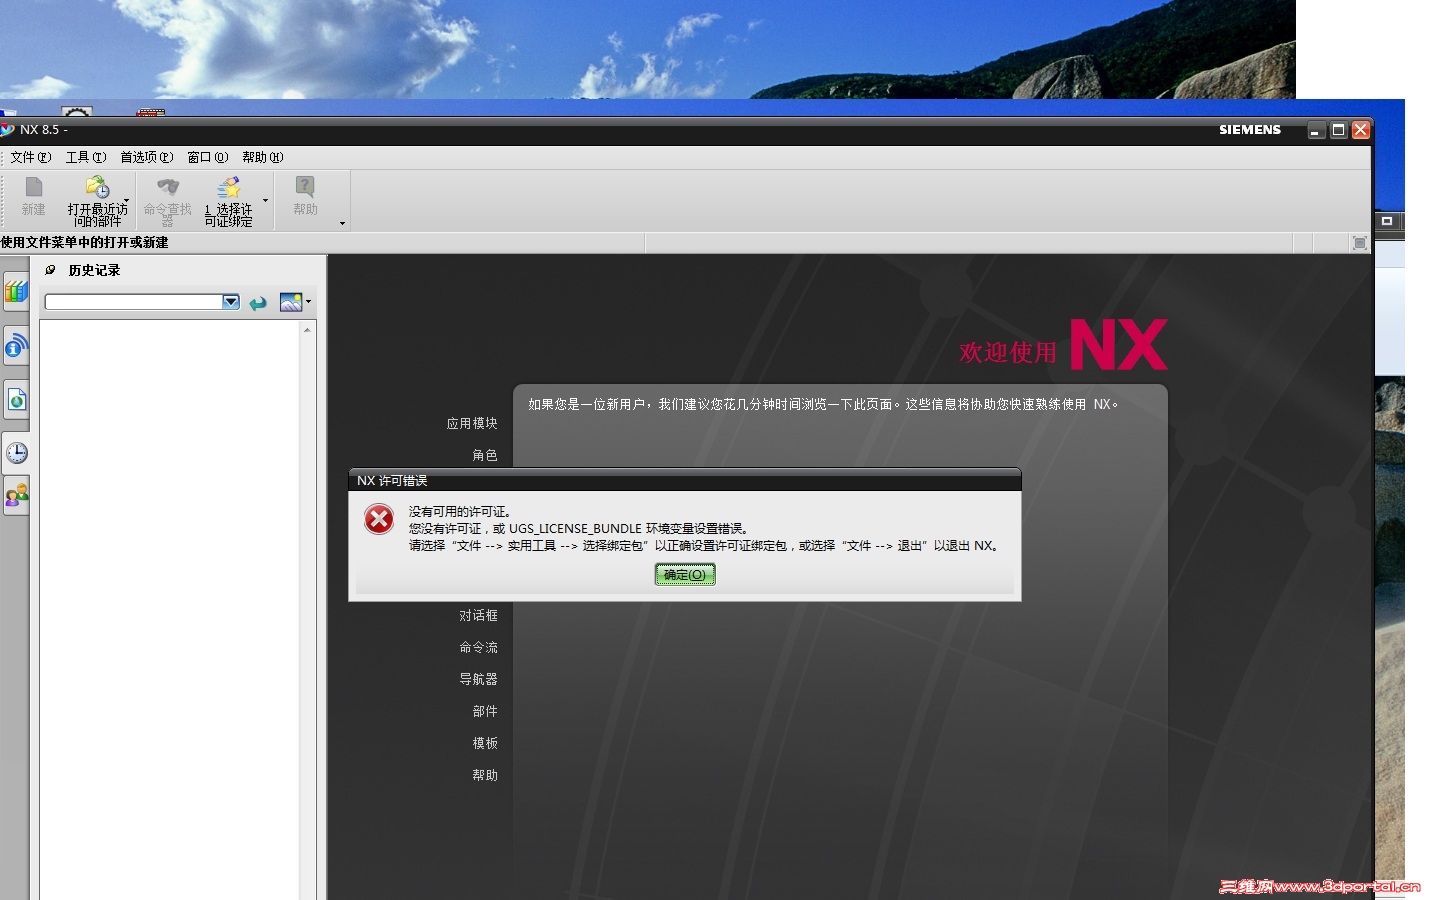The width and height of the screenshot is (1440, 900).
Task: Open the web browser page tab in sidebar
Action: (x=16, y=400)
